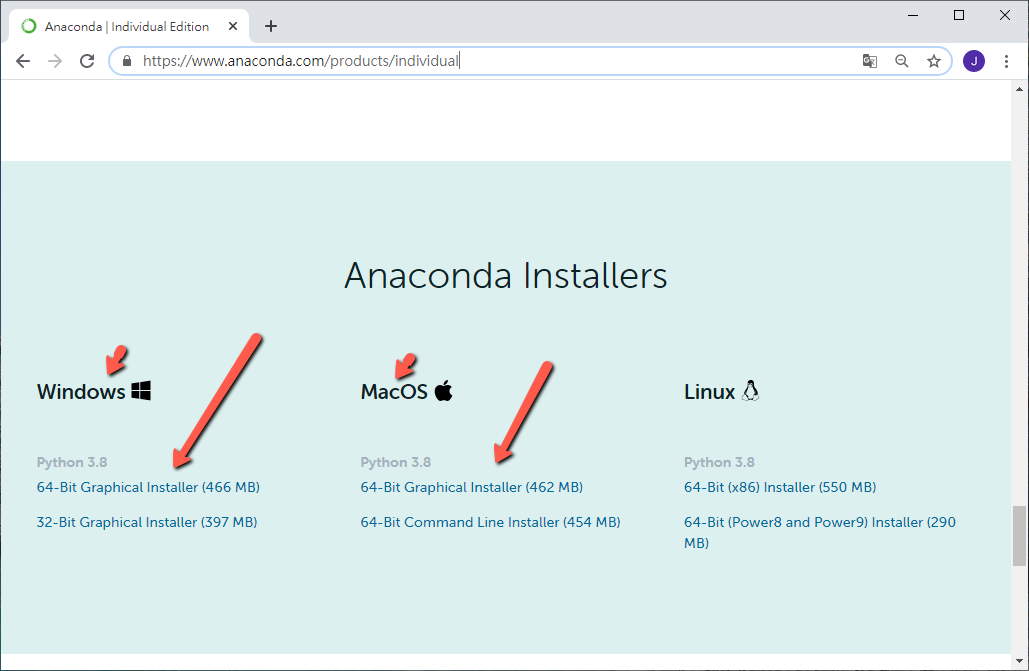Click the Apple logo icon
The image size is (1029, 671).
point(444,391)
